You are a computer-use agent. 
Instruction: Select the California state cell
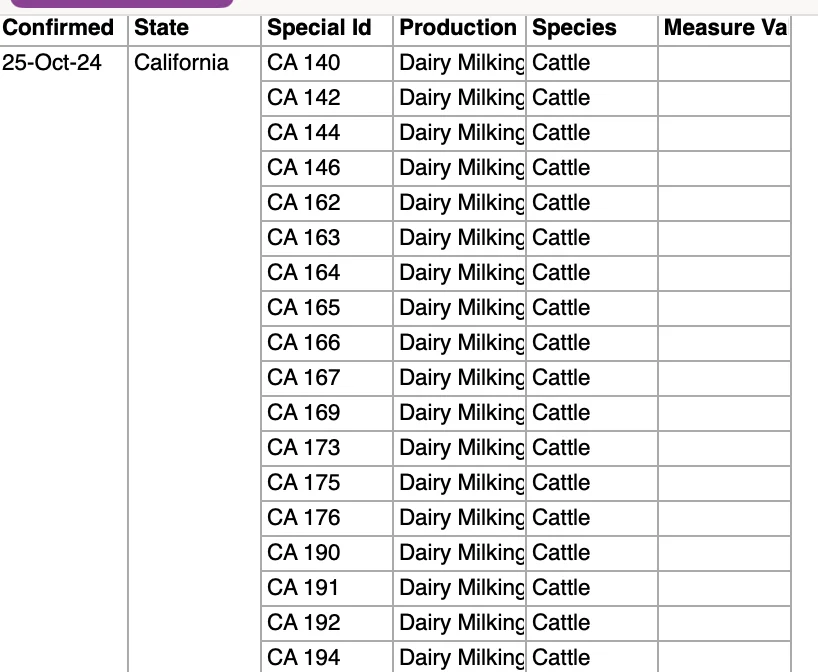(x=181, y=63)
